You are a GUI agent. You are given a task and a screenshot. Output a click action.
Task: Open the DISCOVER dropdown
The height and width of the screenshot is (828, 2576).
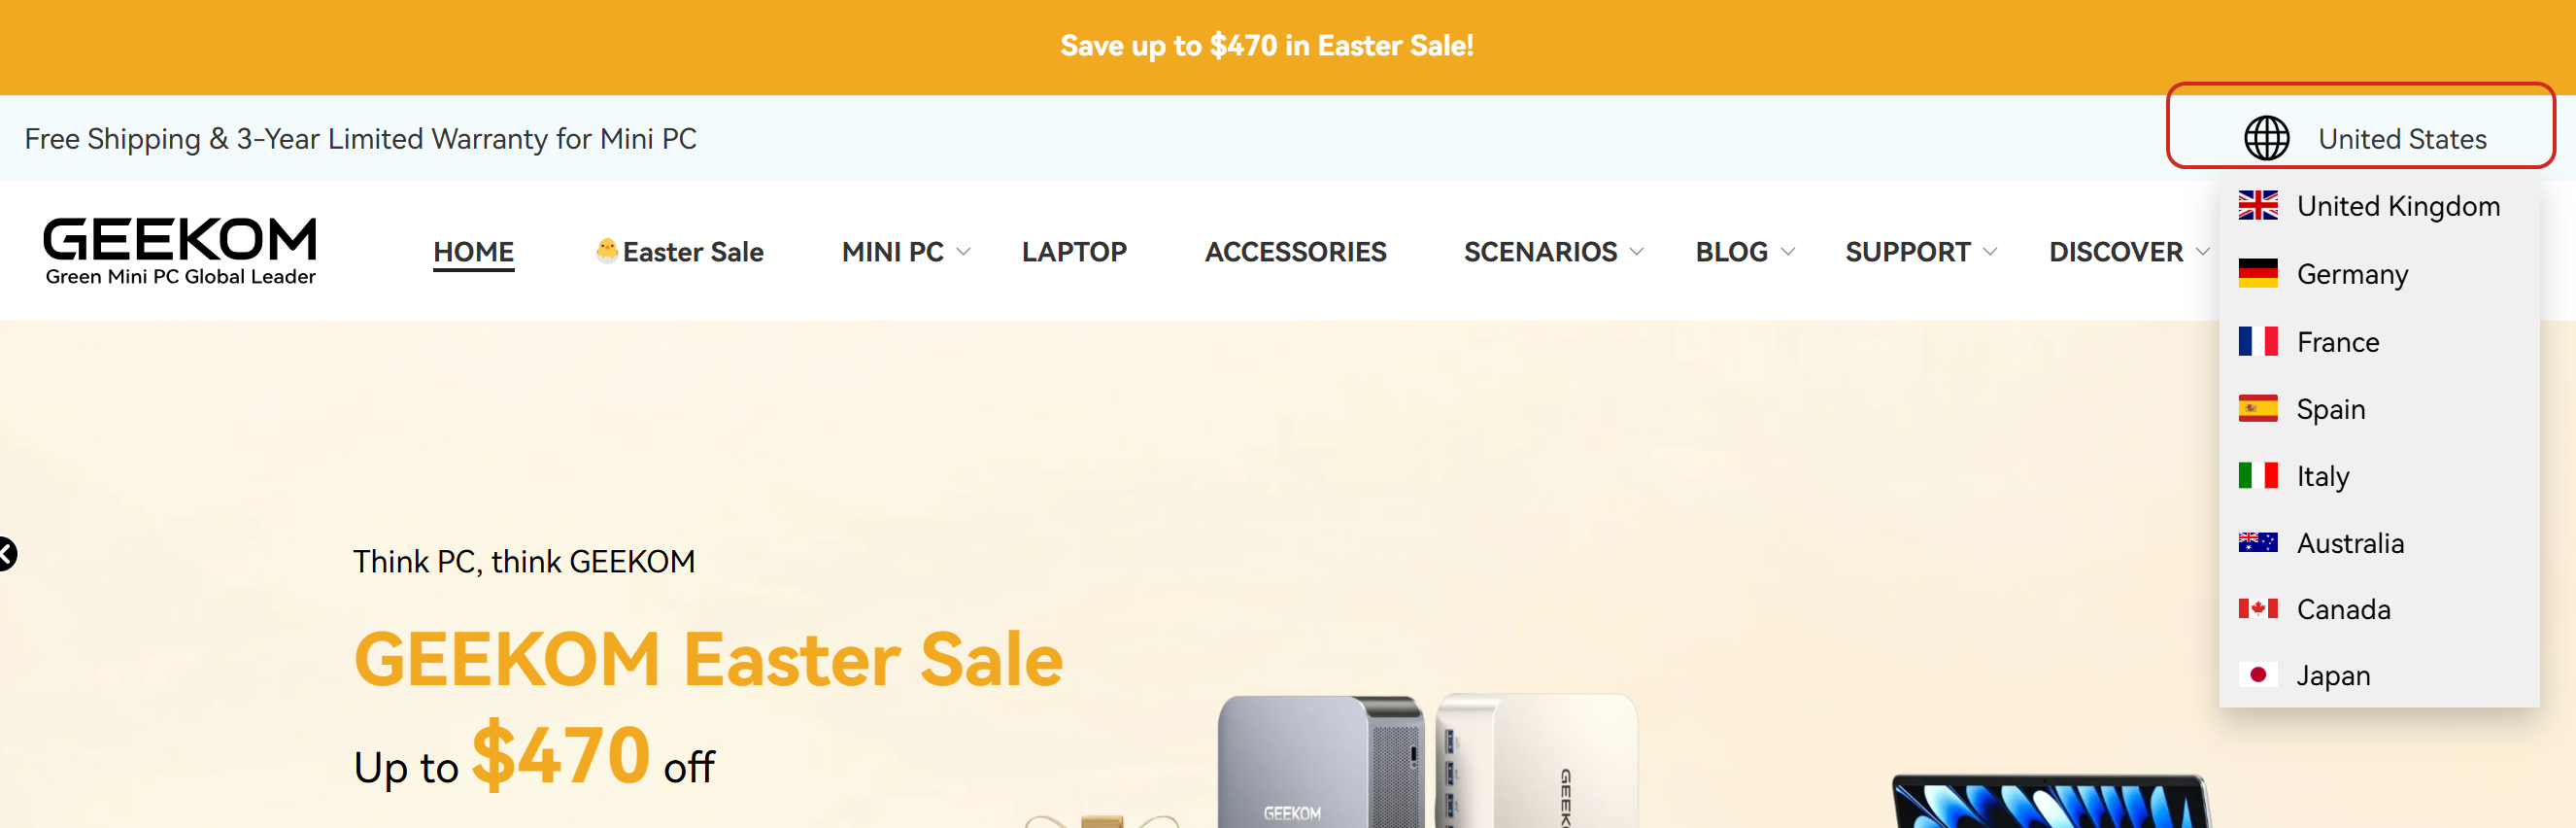[x=2128, y=252]
